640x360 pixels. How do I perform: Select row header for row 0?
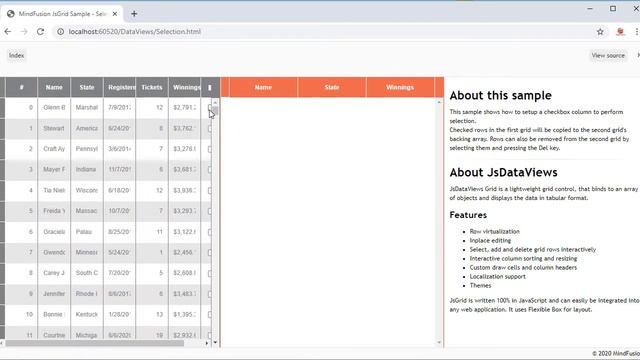click(2, 107)
